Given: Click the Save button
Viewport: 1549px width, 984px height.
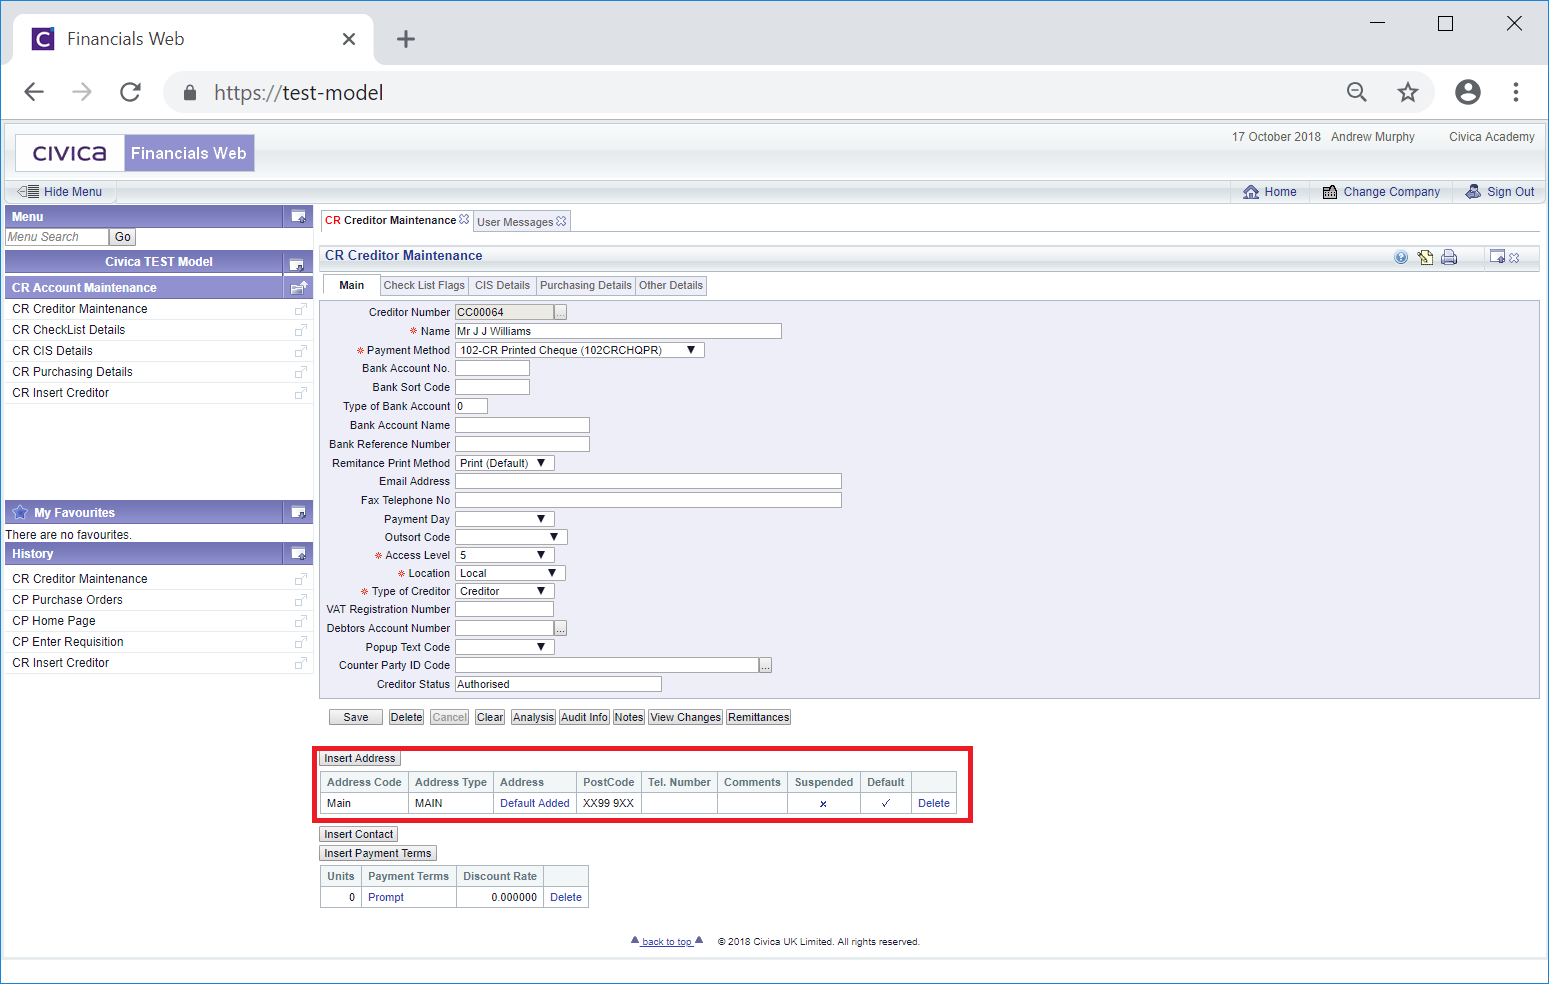Looking at the screenshot, I should tap(356, 718).
